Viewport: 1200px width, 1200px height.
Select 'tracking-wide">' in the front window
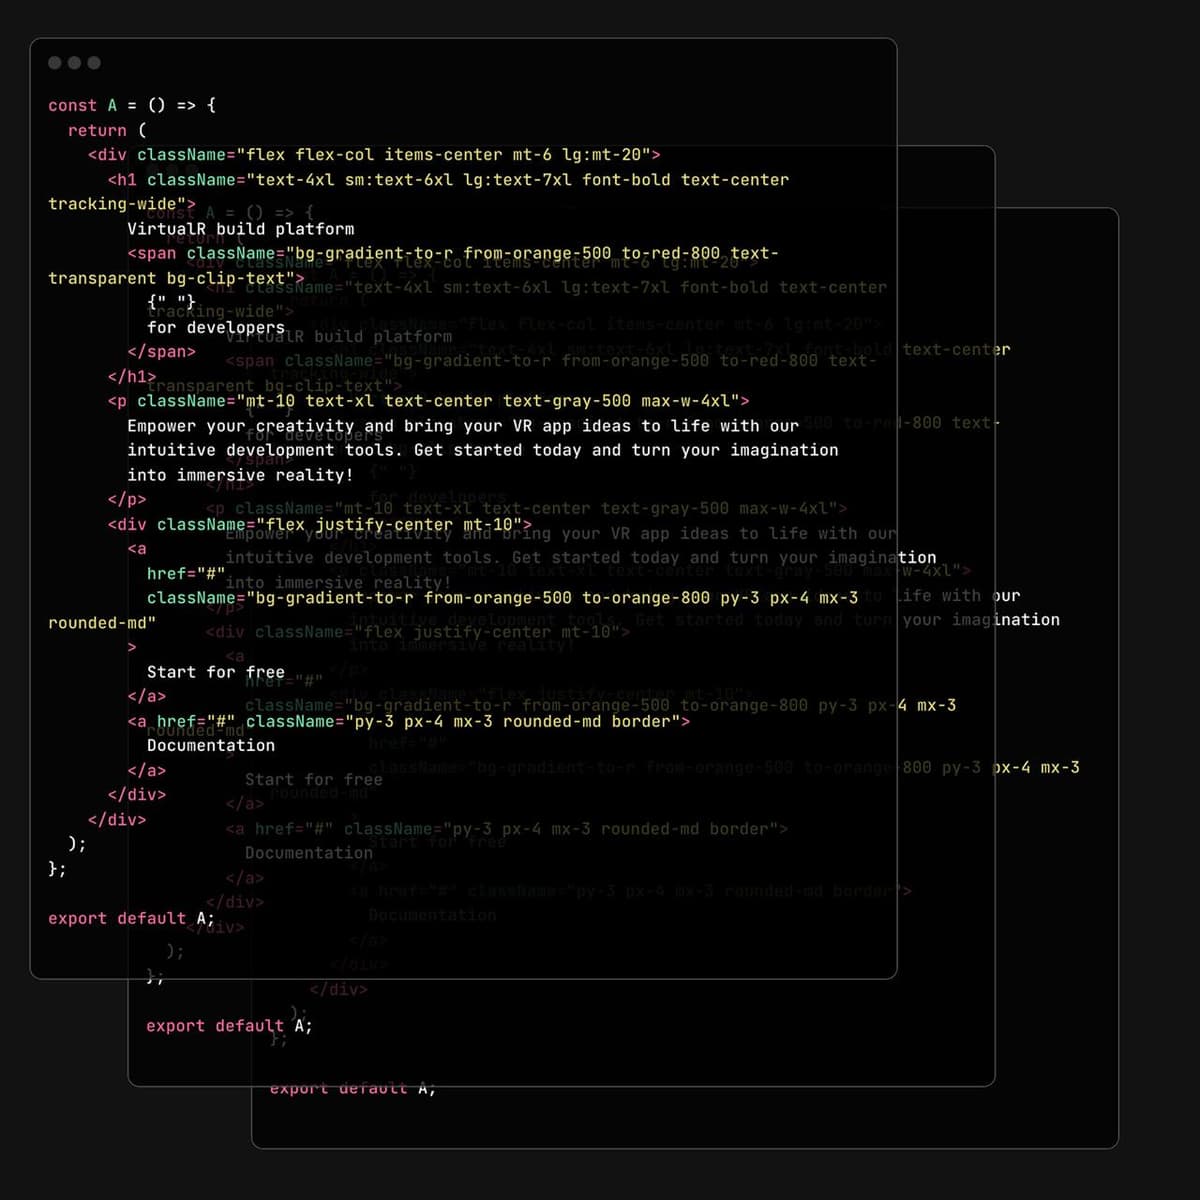(122, 204)
